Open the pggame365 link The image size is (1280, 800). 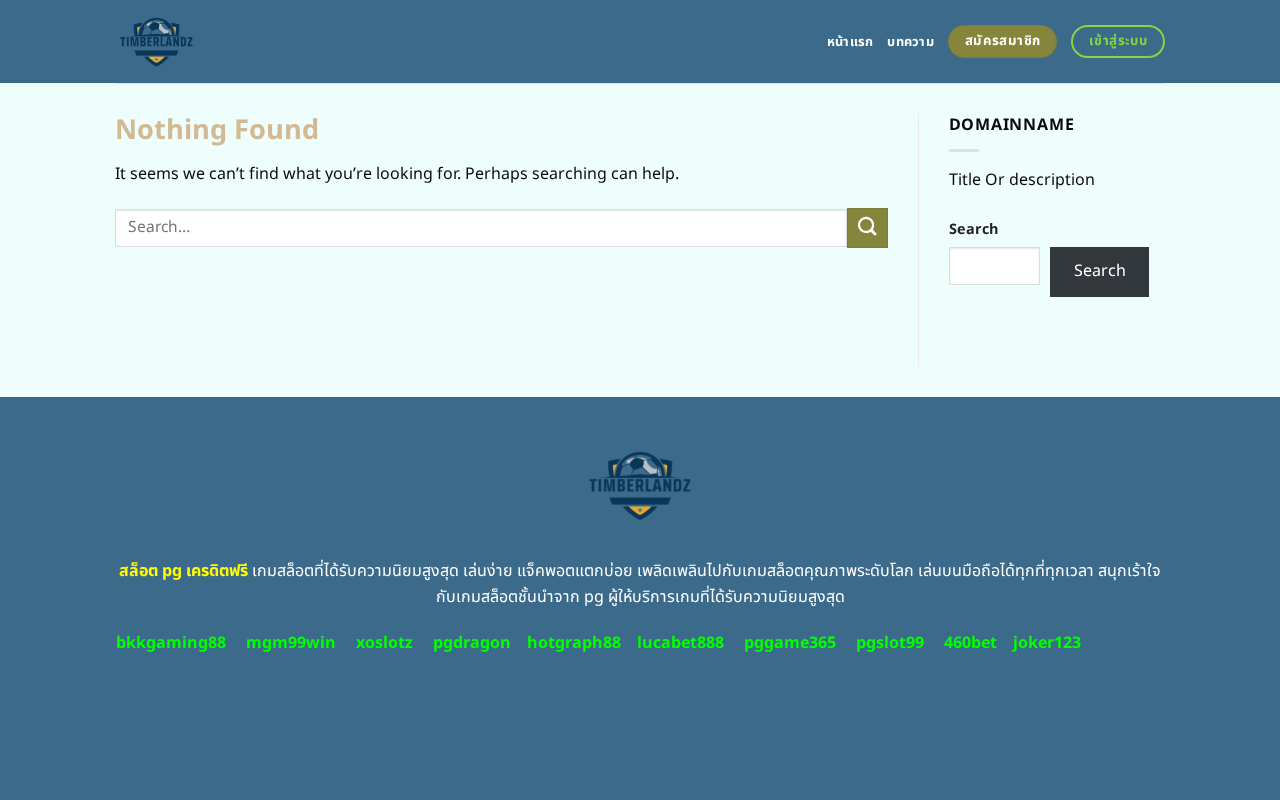790,643
